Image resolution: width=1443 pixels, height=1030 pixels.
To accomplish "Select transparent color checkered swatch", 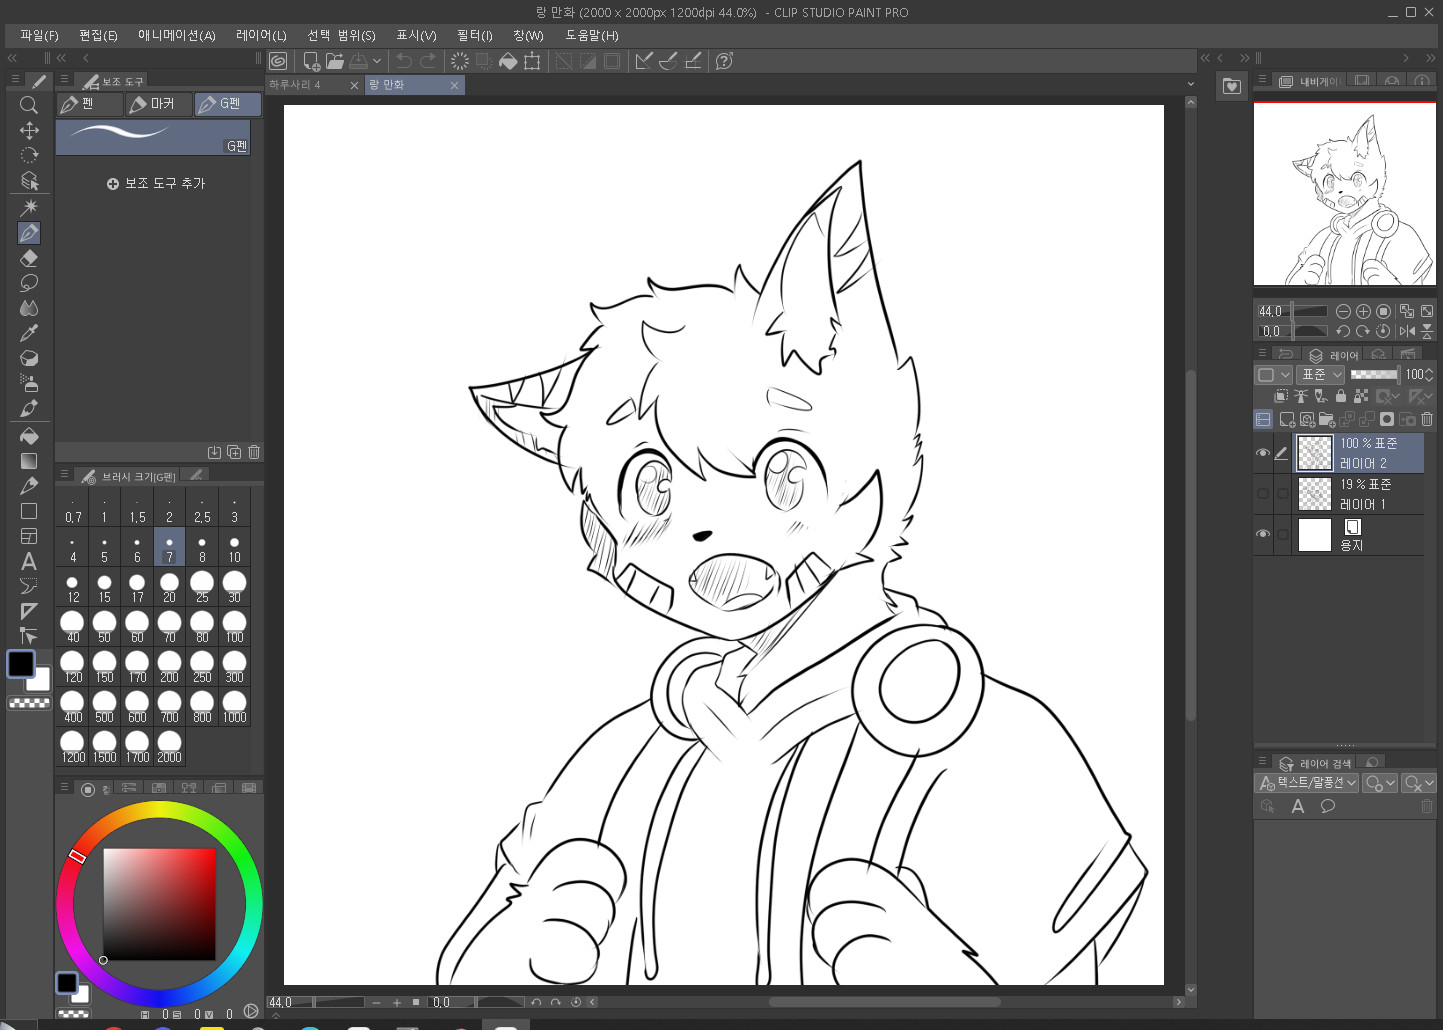I will pos(29,703).
